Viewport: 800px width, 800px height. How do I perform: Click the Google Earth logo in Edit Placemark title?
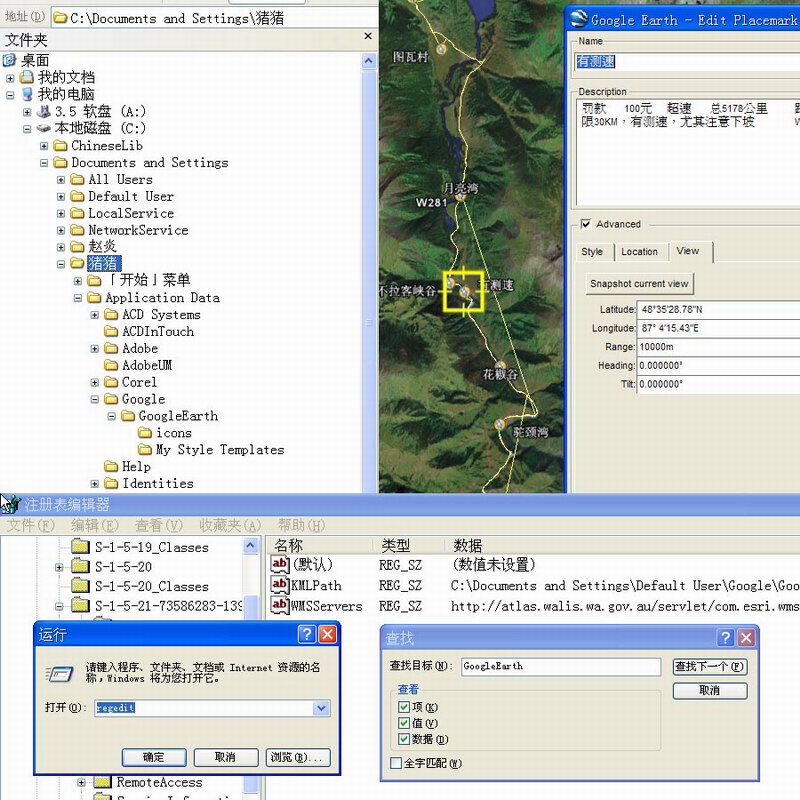point(578,19)
